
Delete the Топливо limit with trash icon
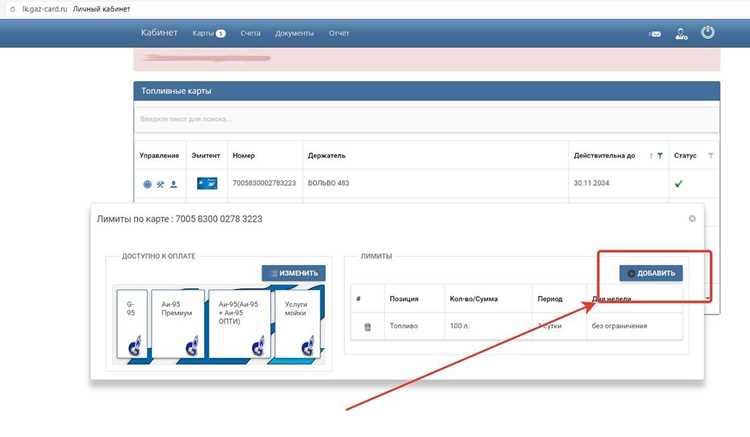click(367, 327)
